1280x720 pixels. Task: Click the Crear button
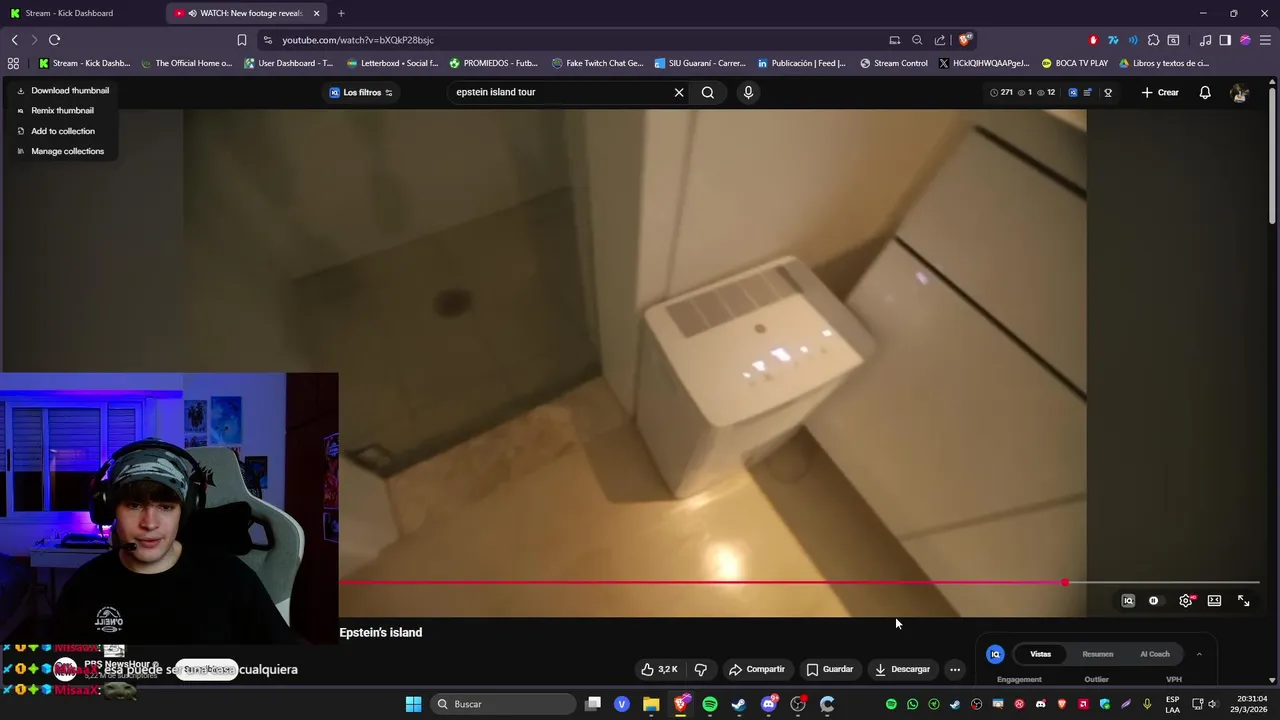(x=1160, y=92)
